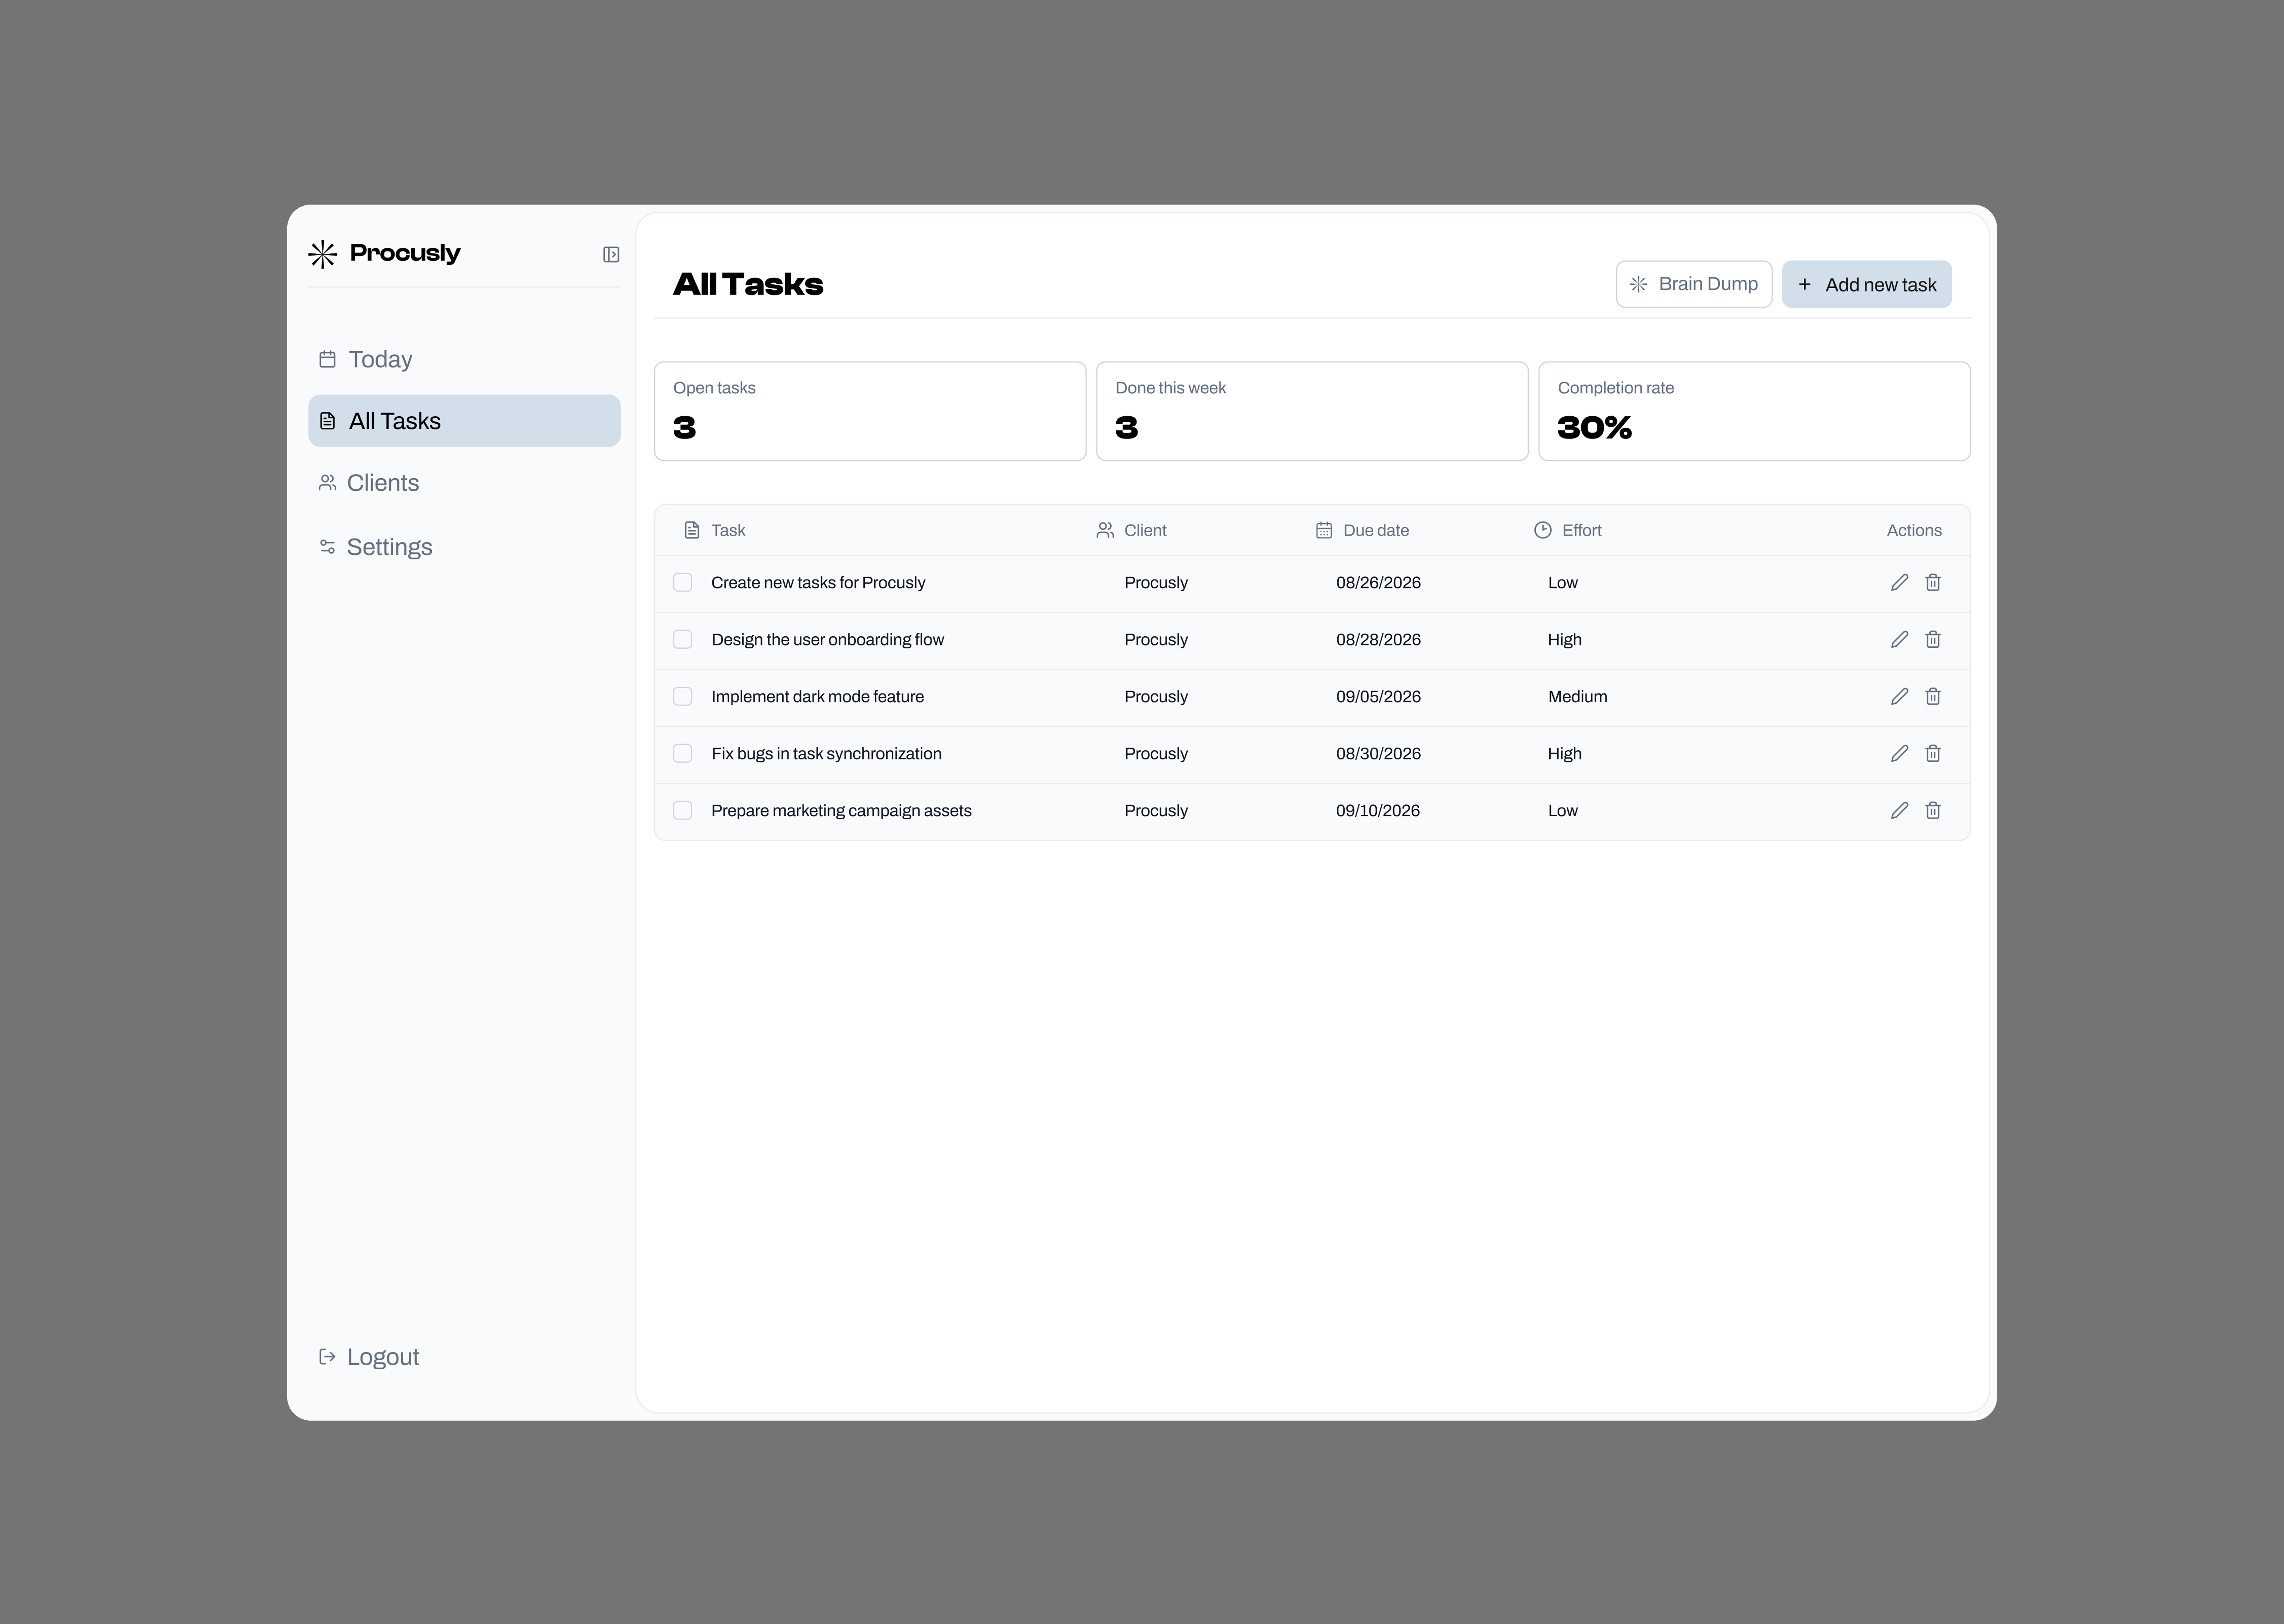Click the people icon beside Clients

pos(327,483)
